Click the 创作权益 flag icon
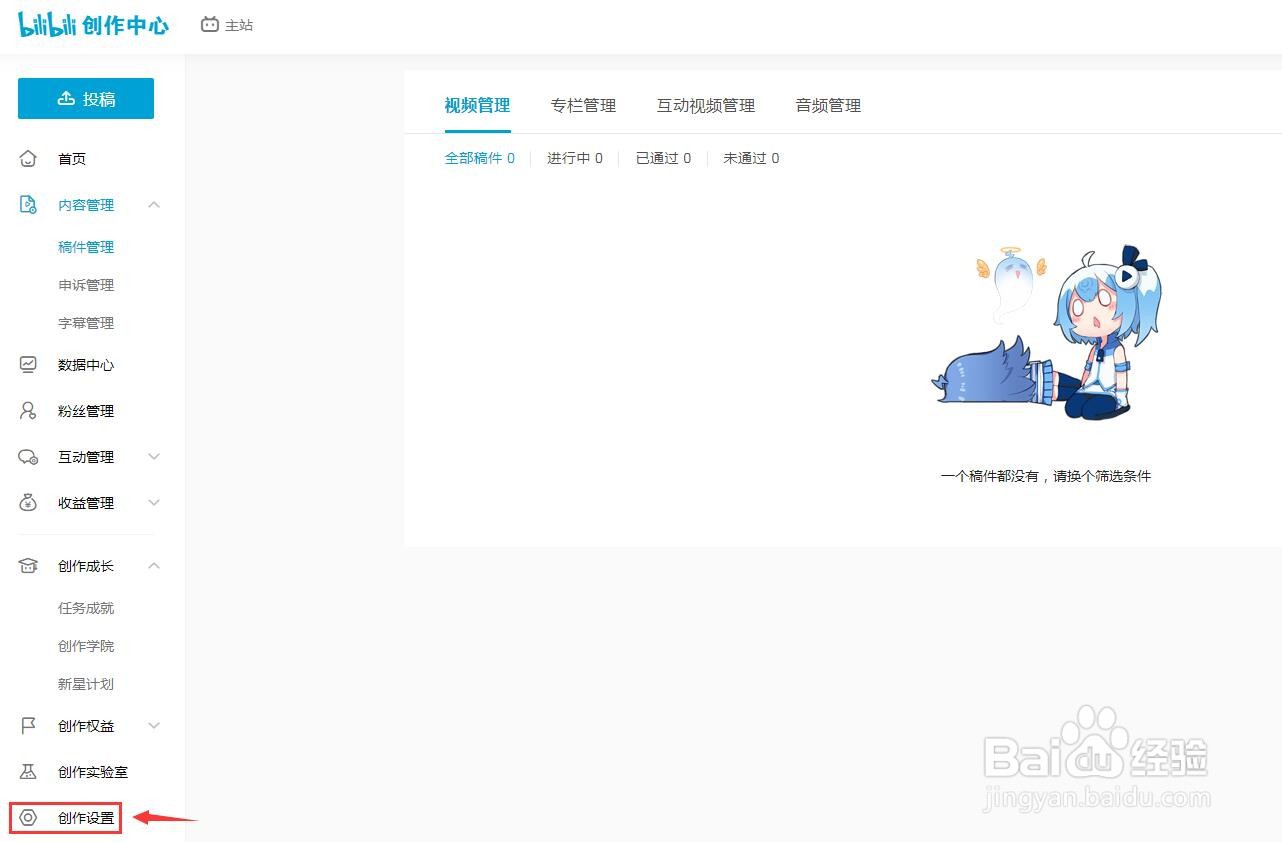The image size is (1282, 842). pyautogui.click(x=28, y=726)
